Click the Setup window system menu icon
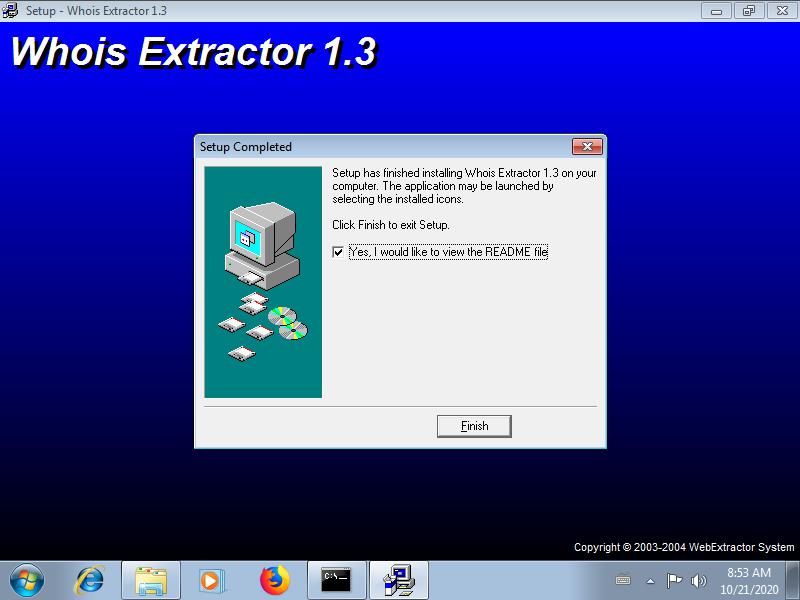Viewport: 800px width, 600px height. click(x=10, y=10)
